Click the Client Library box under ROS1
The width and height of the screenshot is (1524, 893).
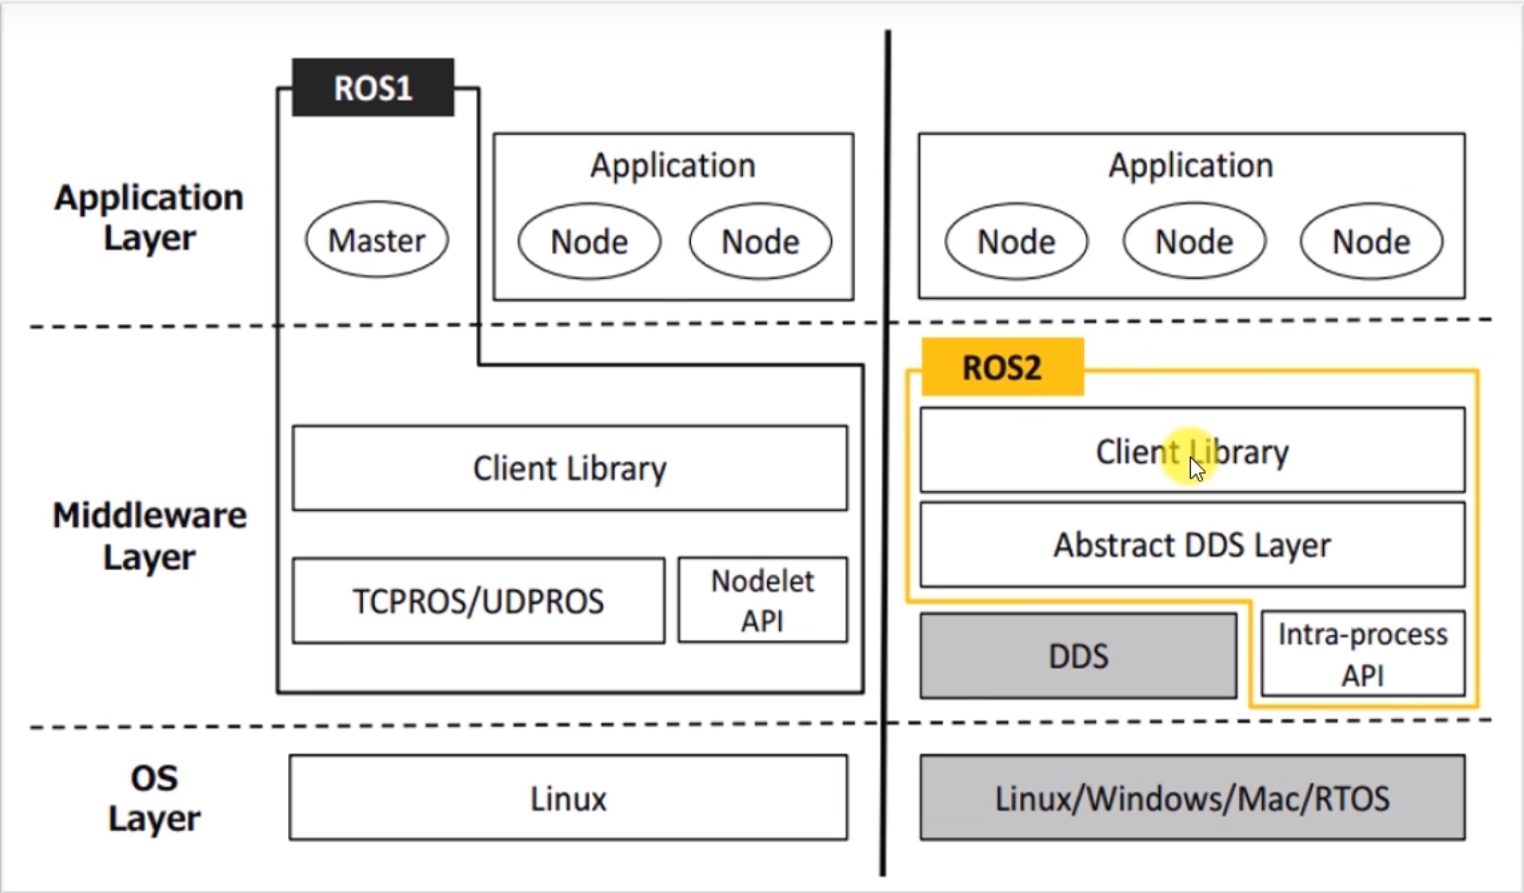tap(569, 468)
